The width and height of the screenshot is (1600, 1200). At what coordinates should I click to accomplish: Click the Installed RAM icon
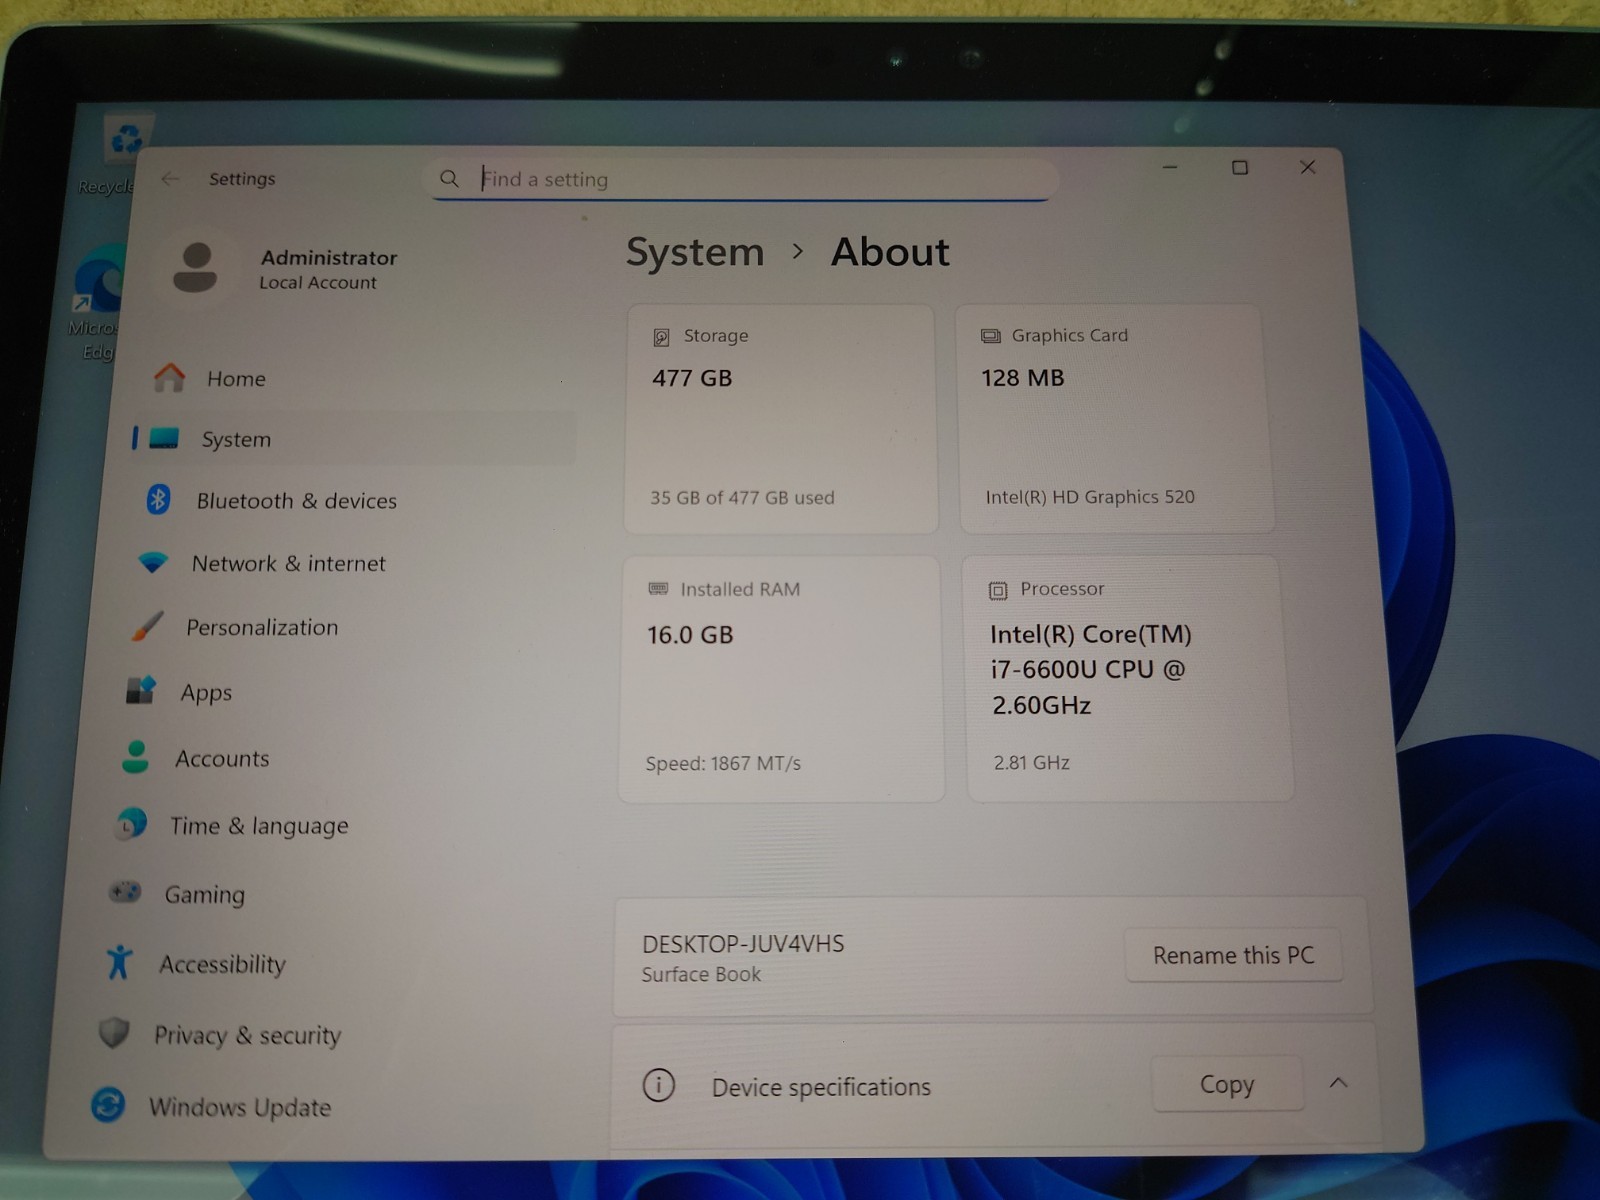coord(658,589)
